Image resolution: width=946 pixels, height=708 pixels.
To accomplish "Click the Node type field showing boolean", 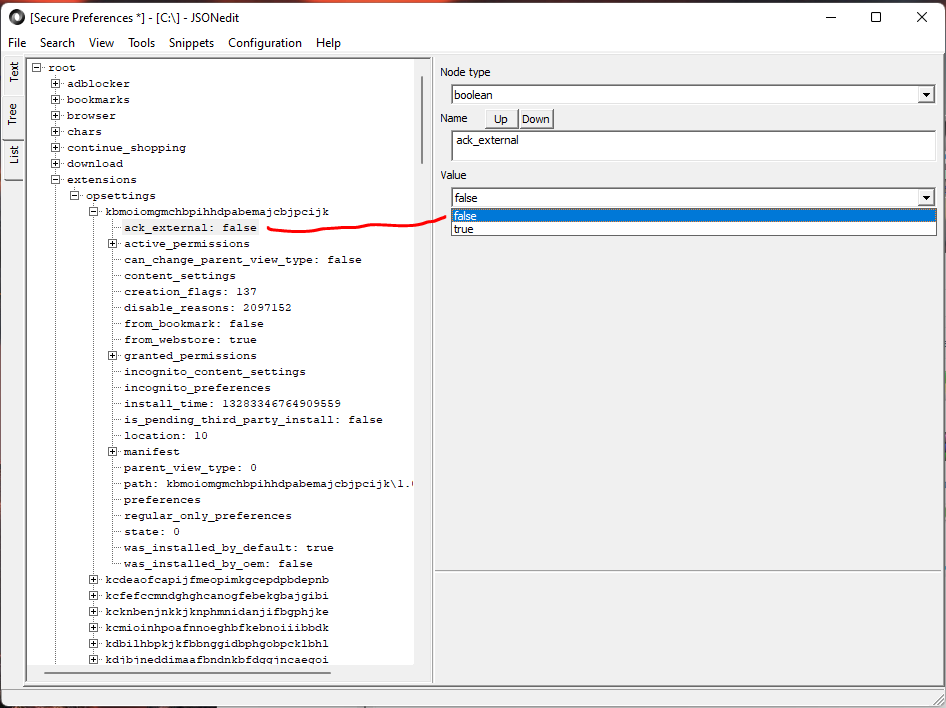I will click(x=685, y=95).
